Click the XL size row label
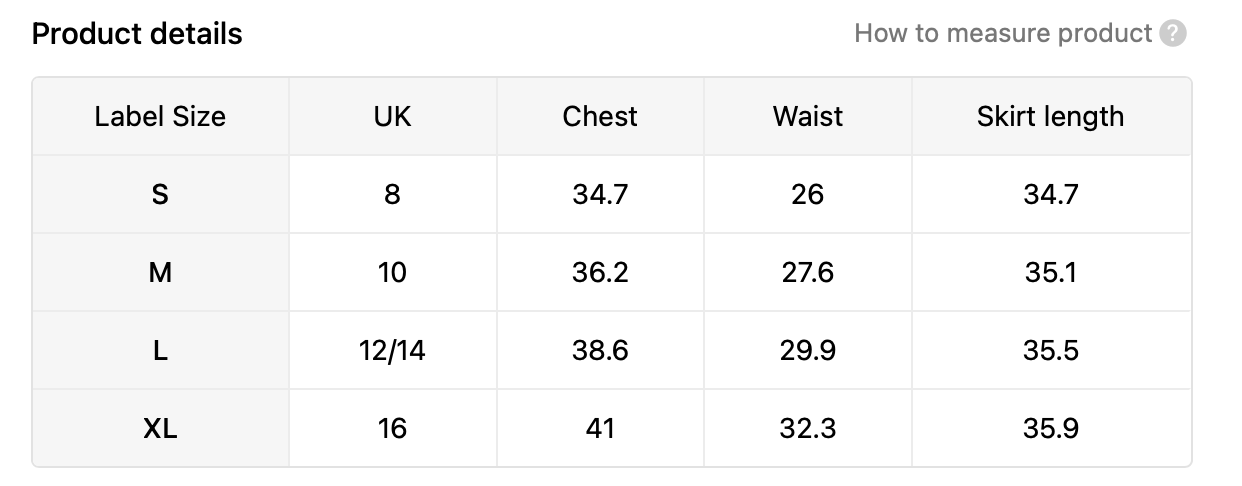Screen dimensions: 1242x486 160,428
